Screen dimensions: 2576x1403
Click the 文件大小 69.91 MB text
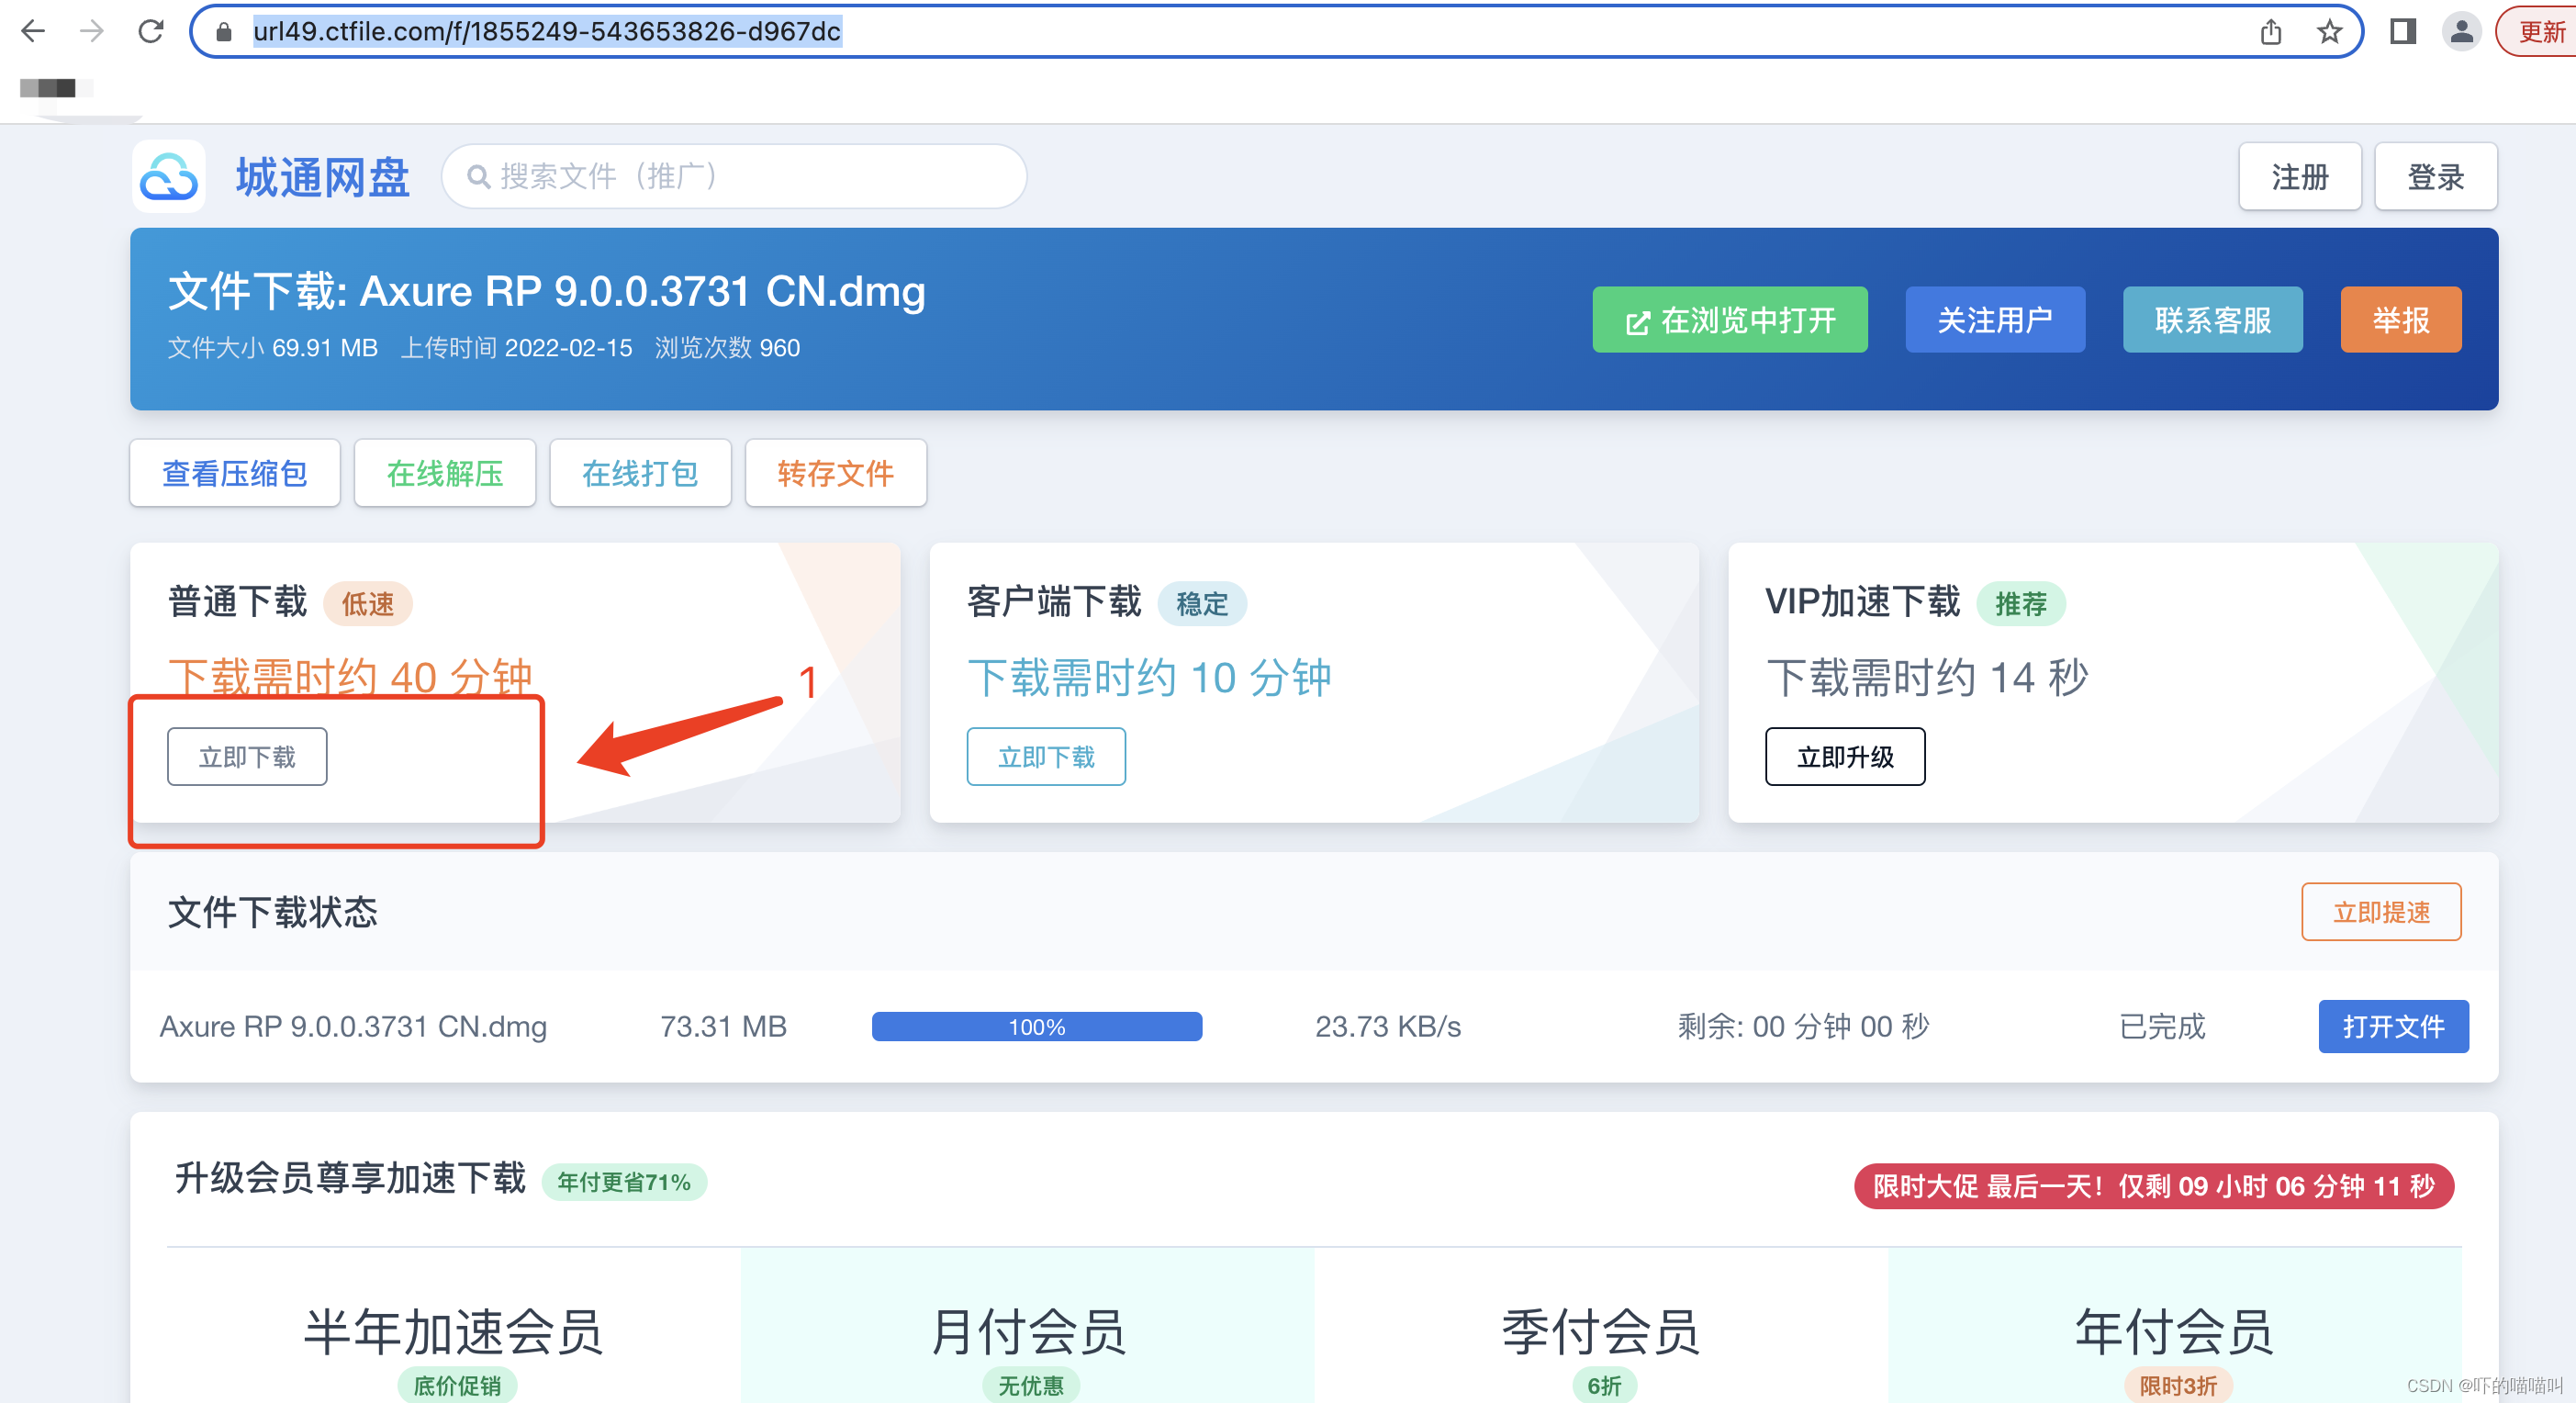pyautogui.click(x=272, y=348)
